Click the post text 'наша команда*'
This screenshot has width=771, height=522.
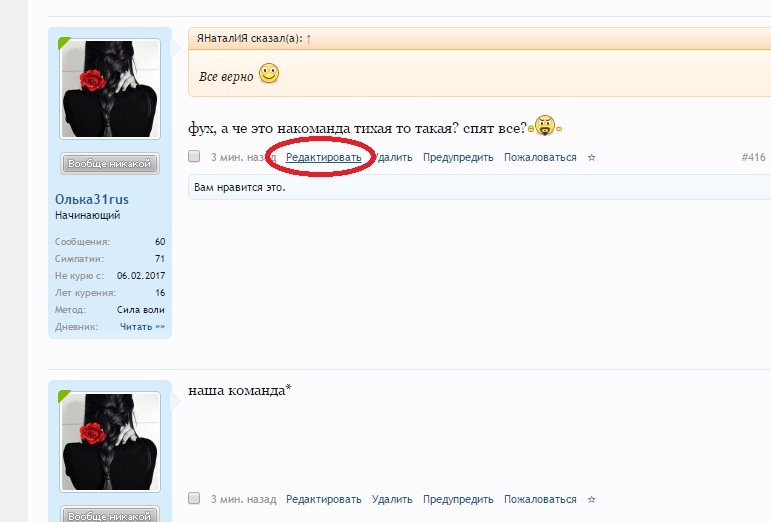tap(240, 390)
